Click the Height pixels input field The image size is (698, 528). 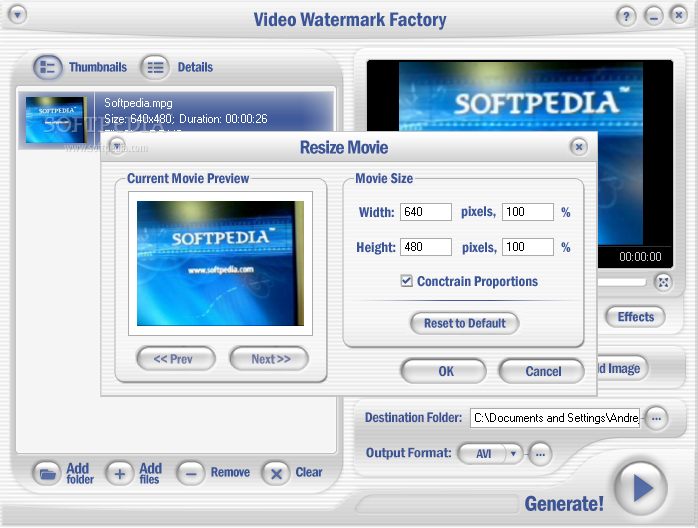pyautogui.click(x=426, y=247)
